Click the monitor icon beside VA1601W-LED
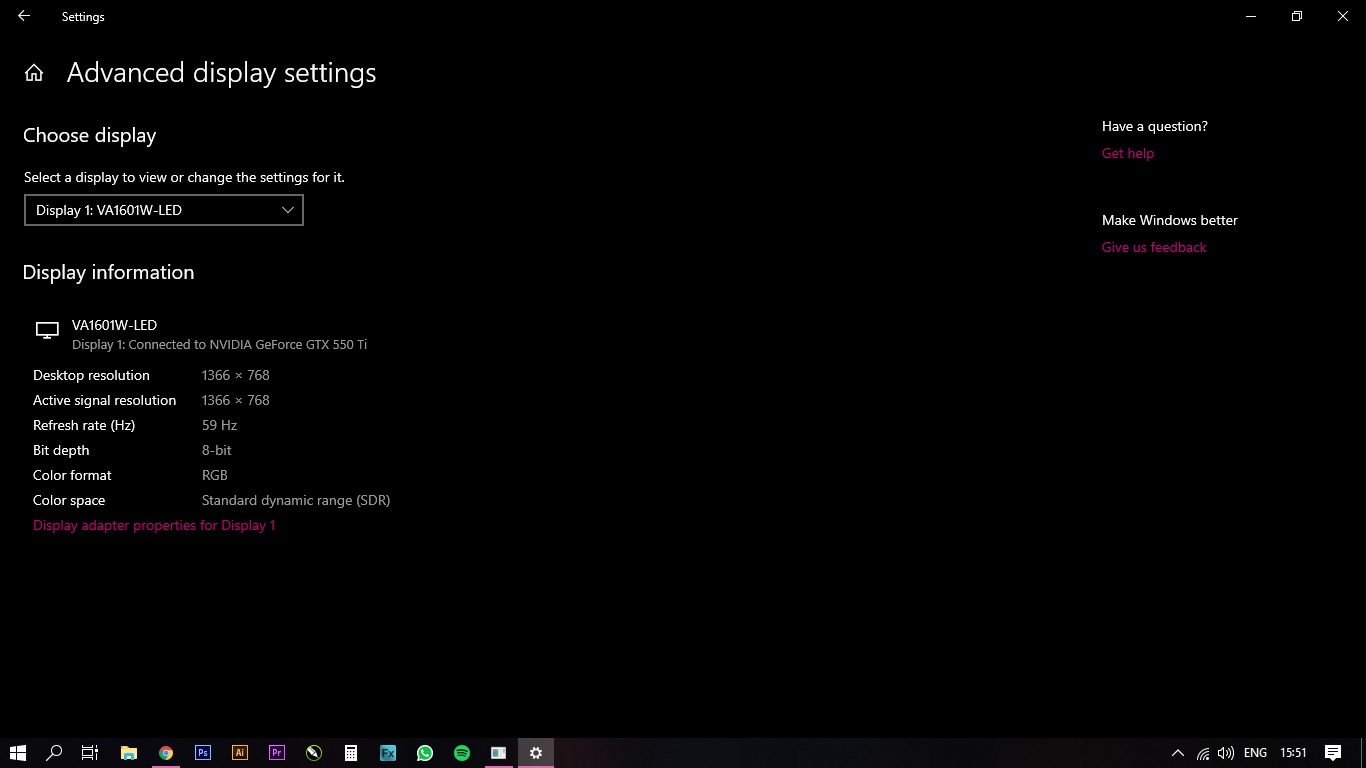 [x=46, y=330]
